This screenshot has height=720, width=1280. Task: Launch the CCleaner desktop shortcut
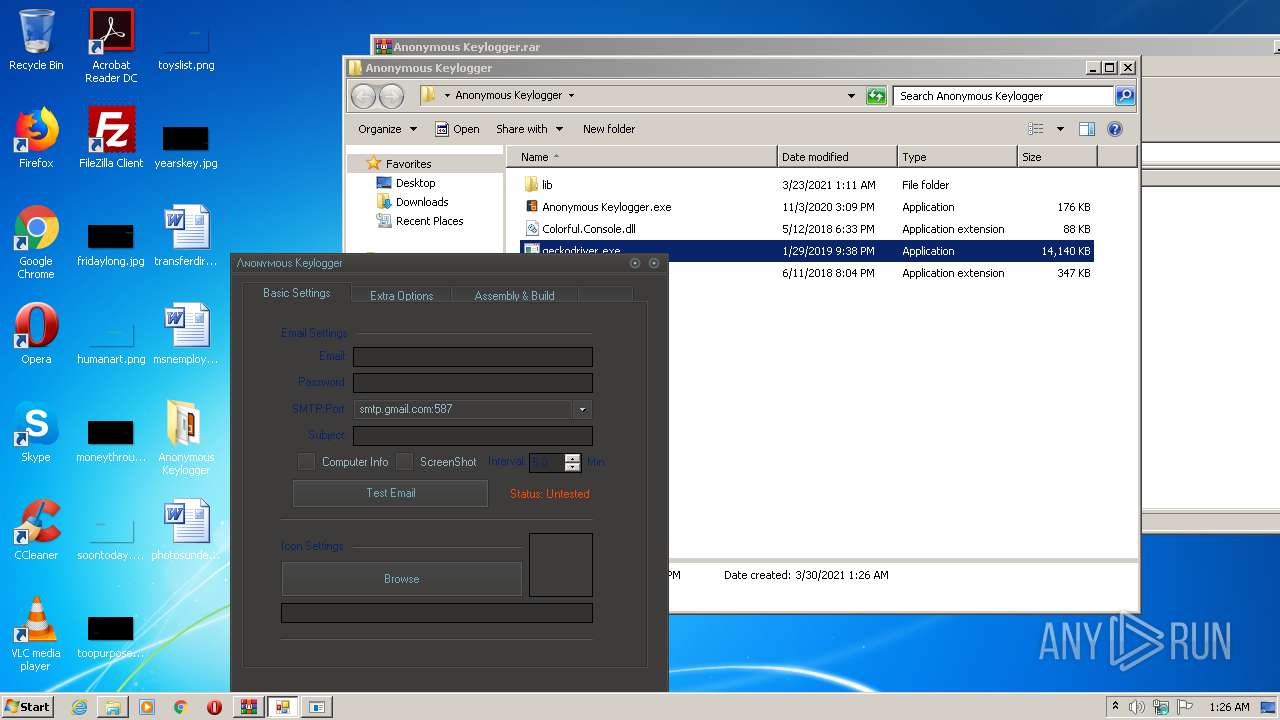35,531
